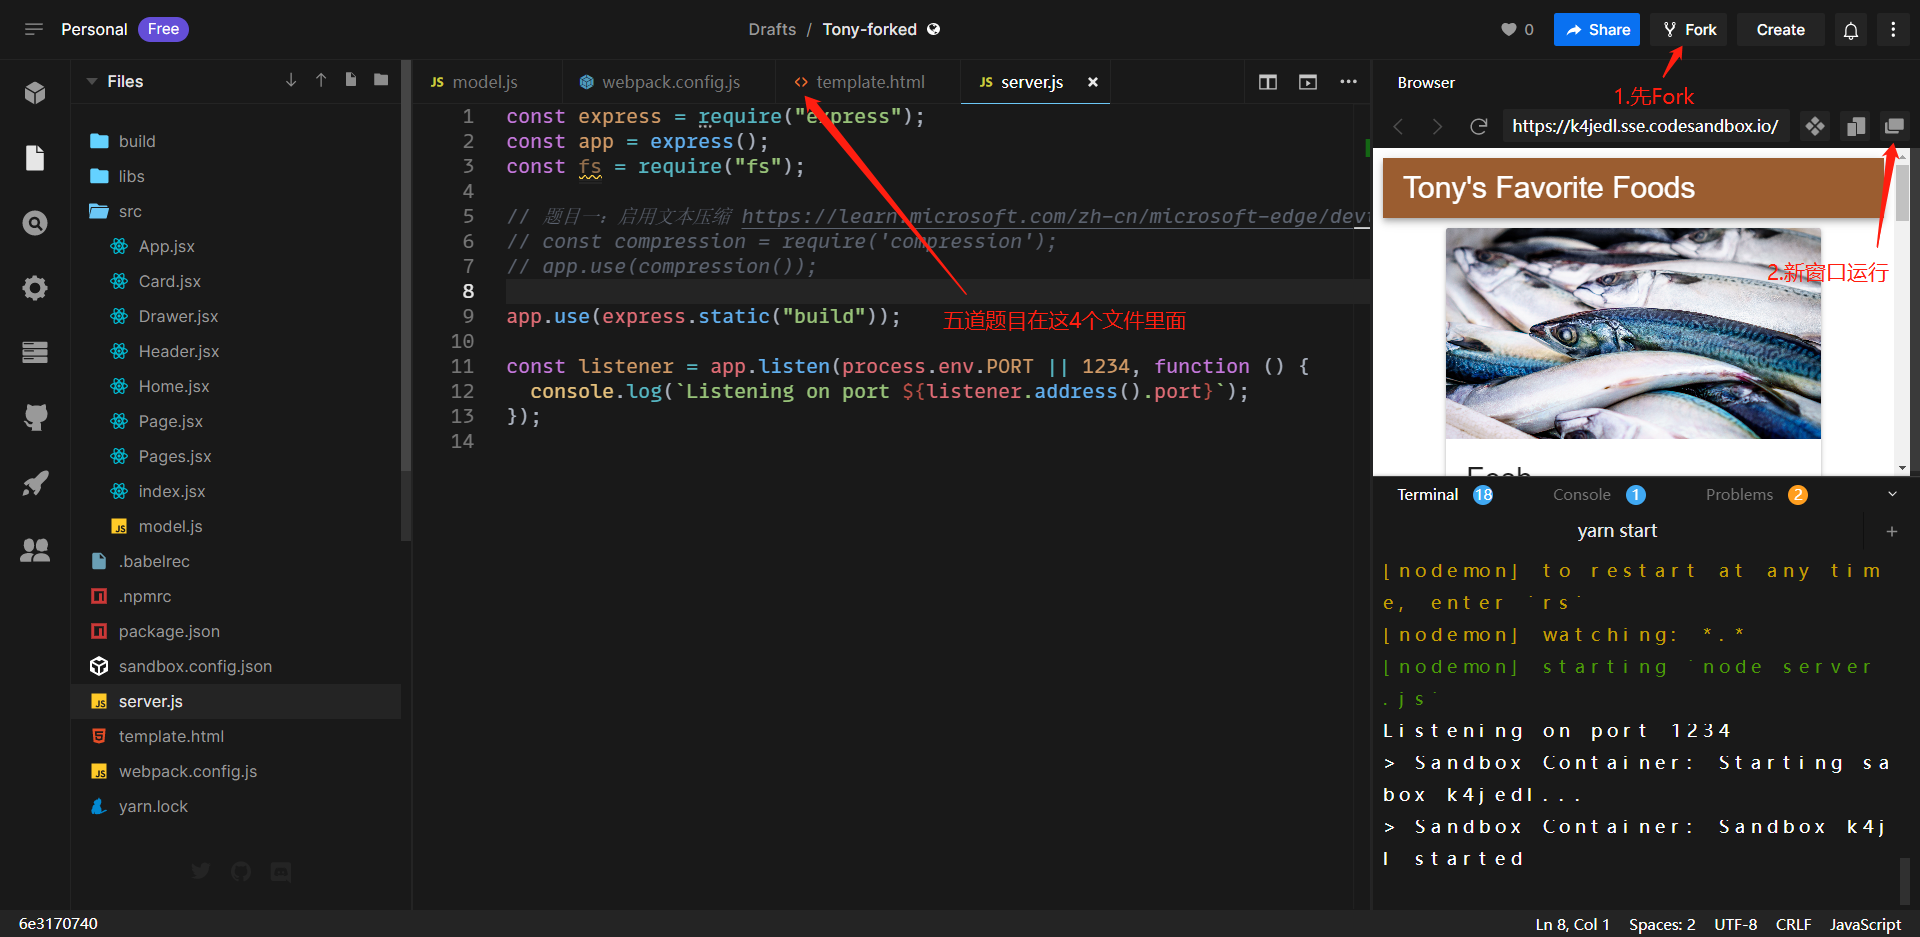This screenshot has height=937, width=1920.
Task: Click the Tony-forked sandbox title
Action: tap(869, 29)
